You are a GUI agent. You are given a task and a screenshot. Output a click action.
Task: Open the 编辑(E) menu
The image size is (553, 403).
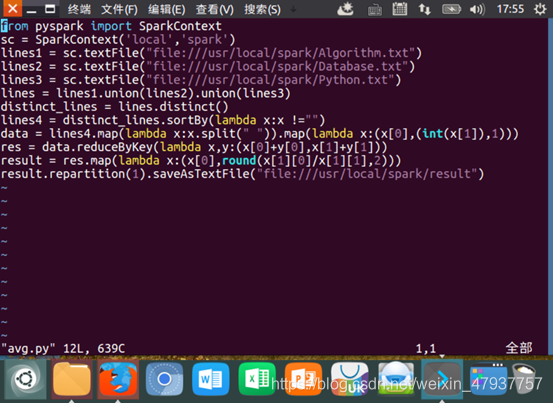point(166,9)
